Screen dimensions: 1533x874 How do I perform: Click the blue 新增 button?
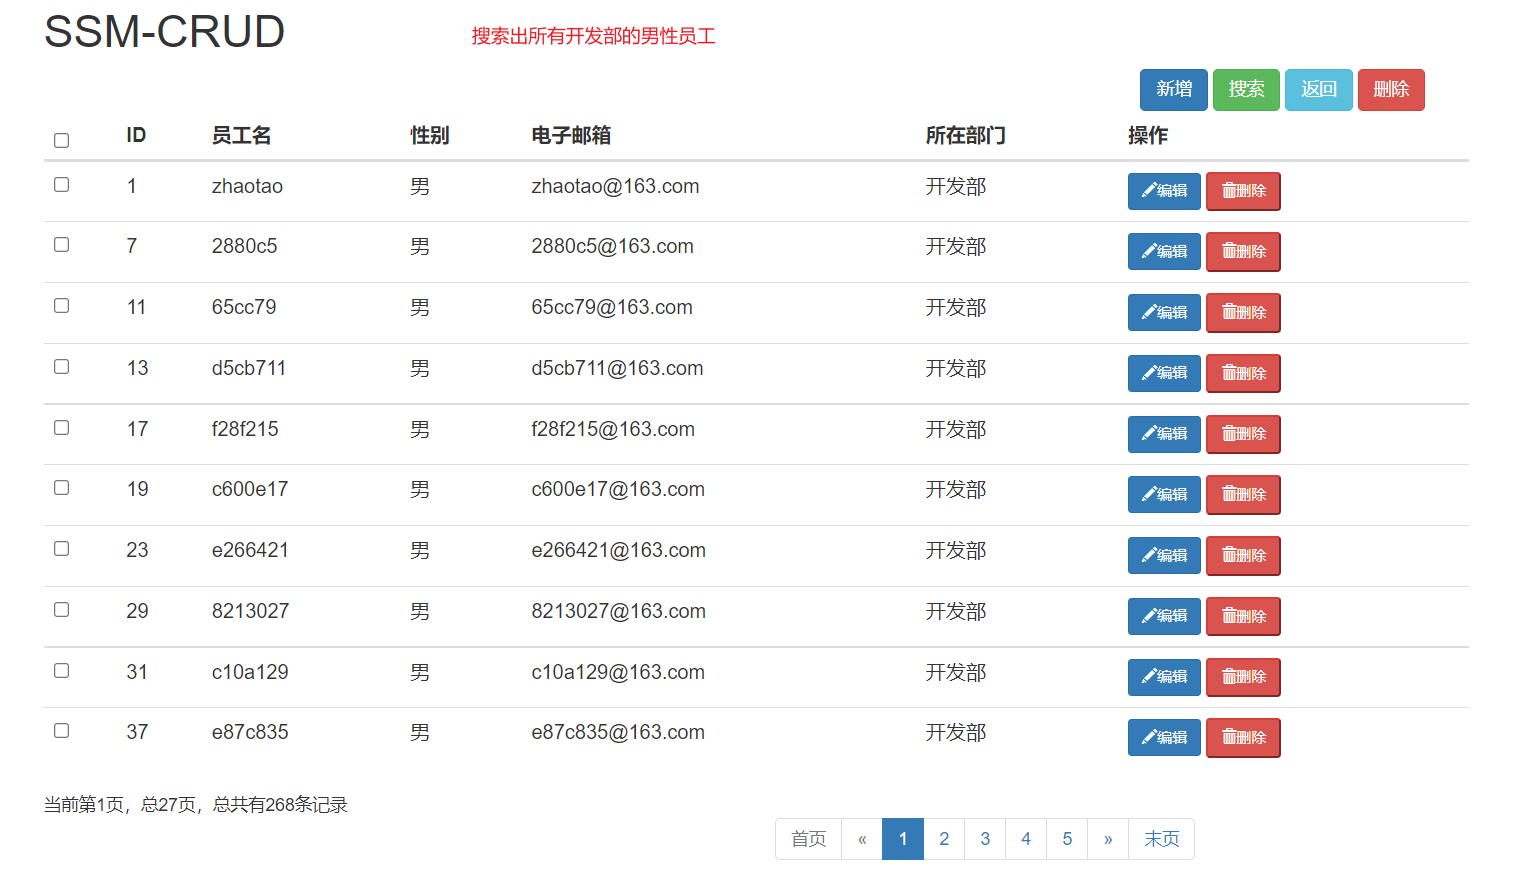coord(1173,90)
